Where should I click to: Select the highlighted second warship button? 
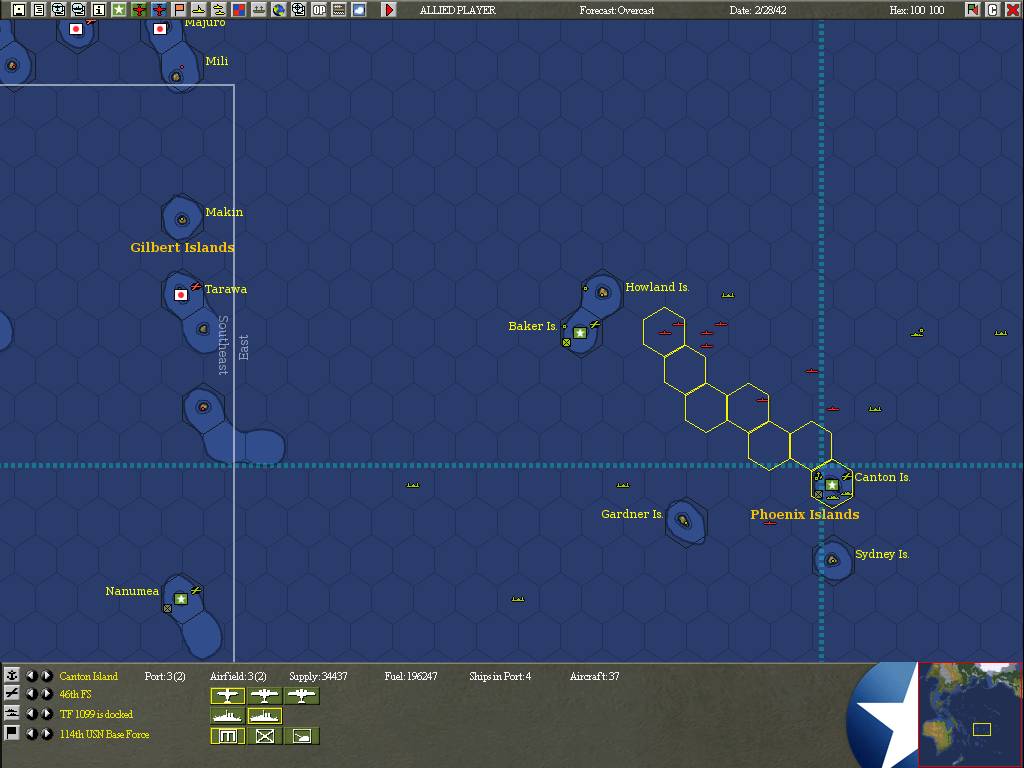[x=264, y=716]
